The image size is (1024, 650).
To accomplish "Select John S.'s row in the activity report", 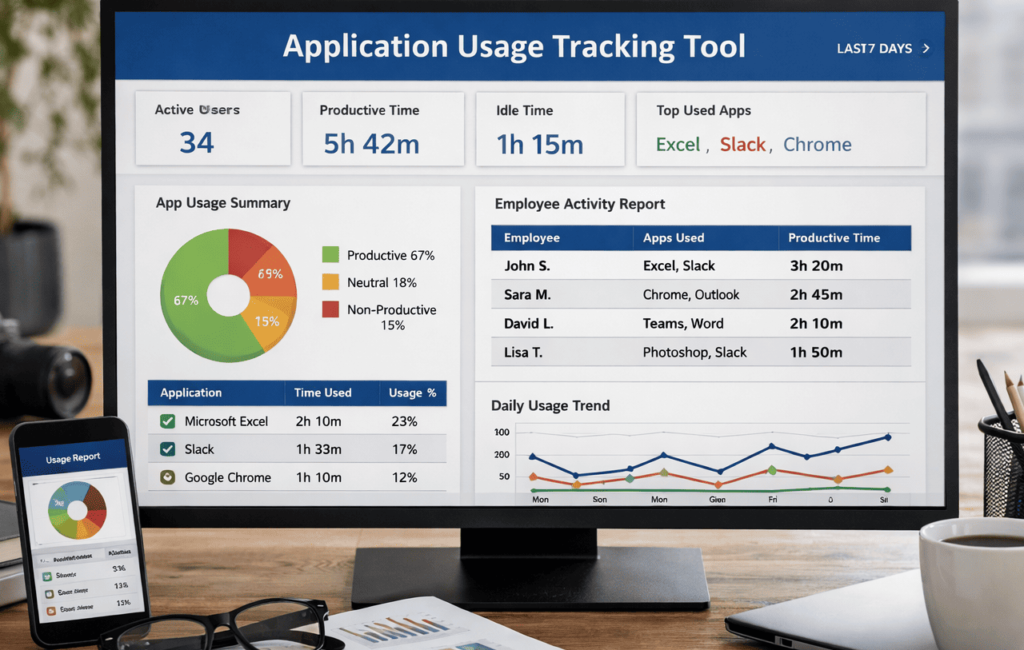I will coord(699,265).
